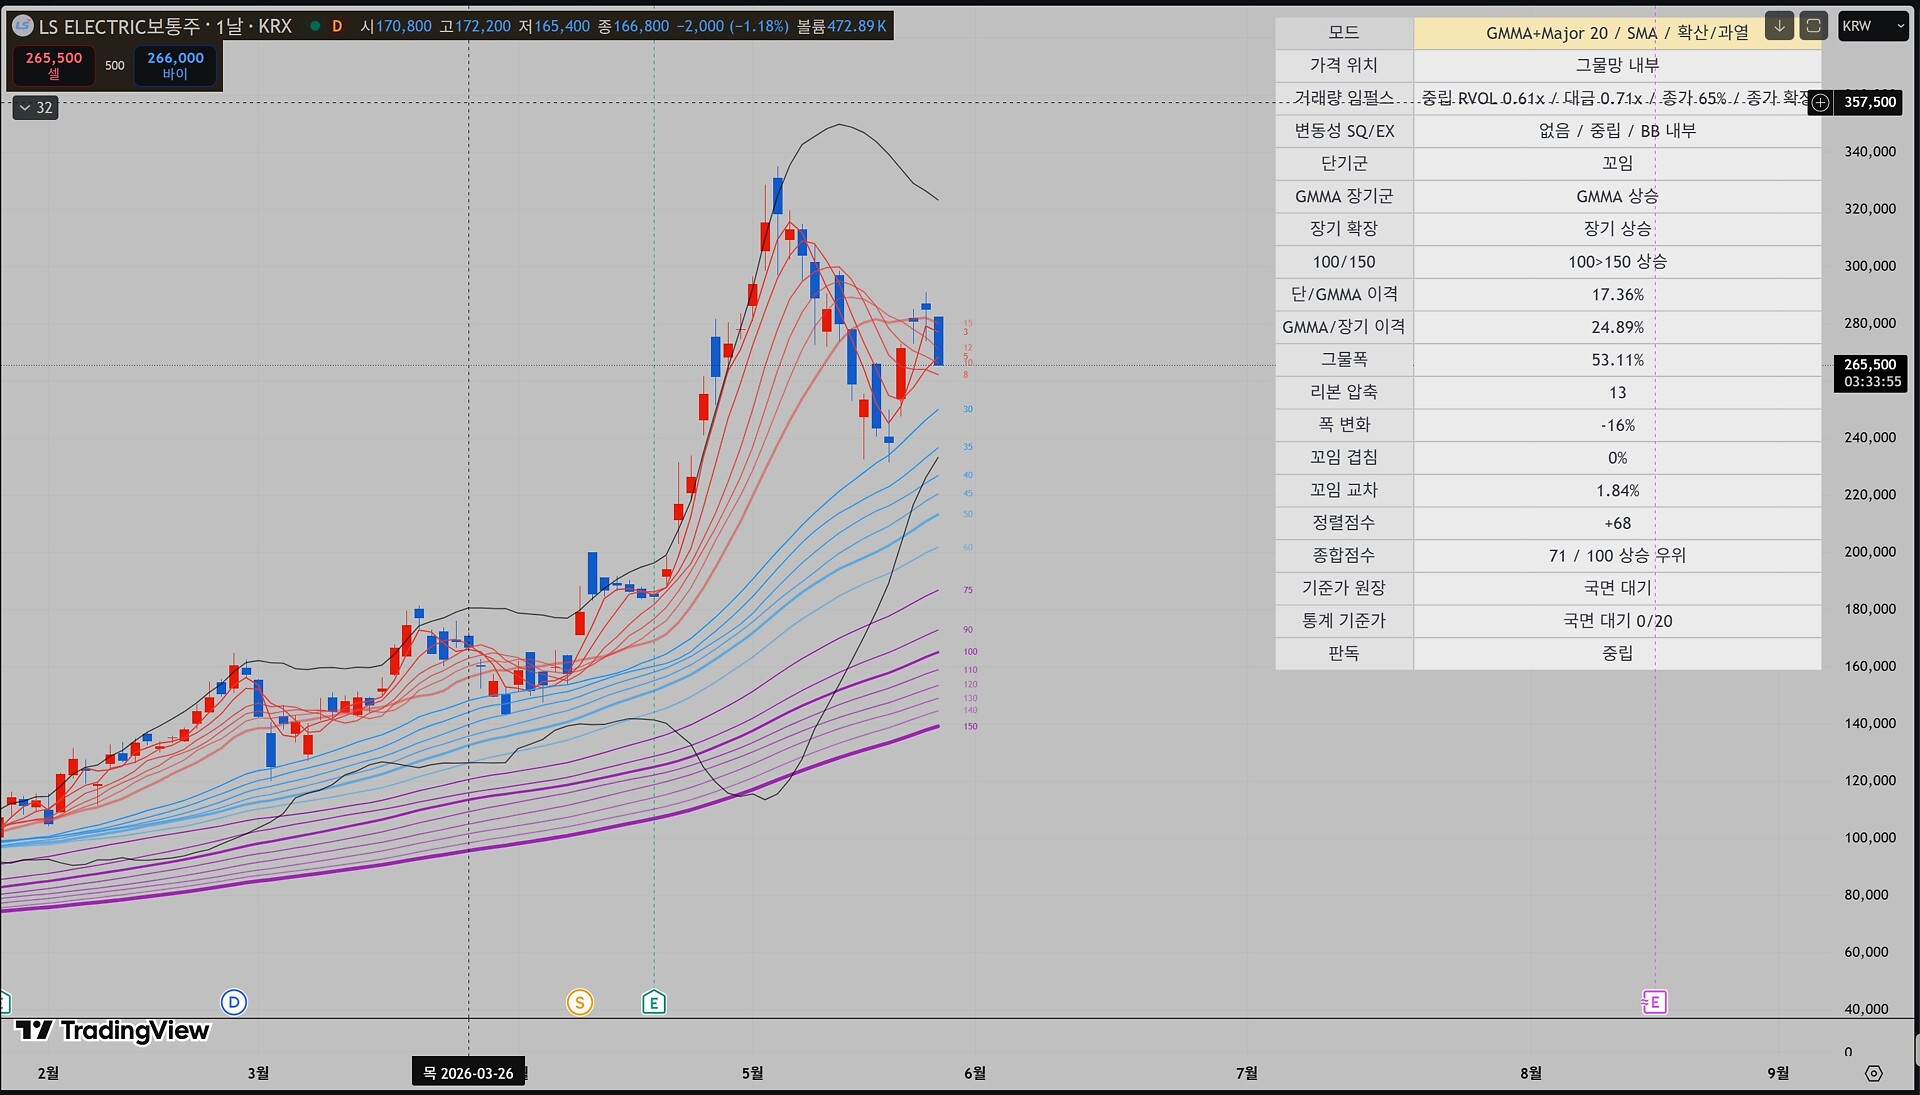Viewport: 1920px width, 1095px height.
Task: Click the green E earnings marker
Action: (x=654, y=1002)
